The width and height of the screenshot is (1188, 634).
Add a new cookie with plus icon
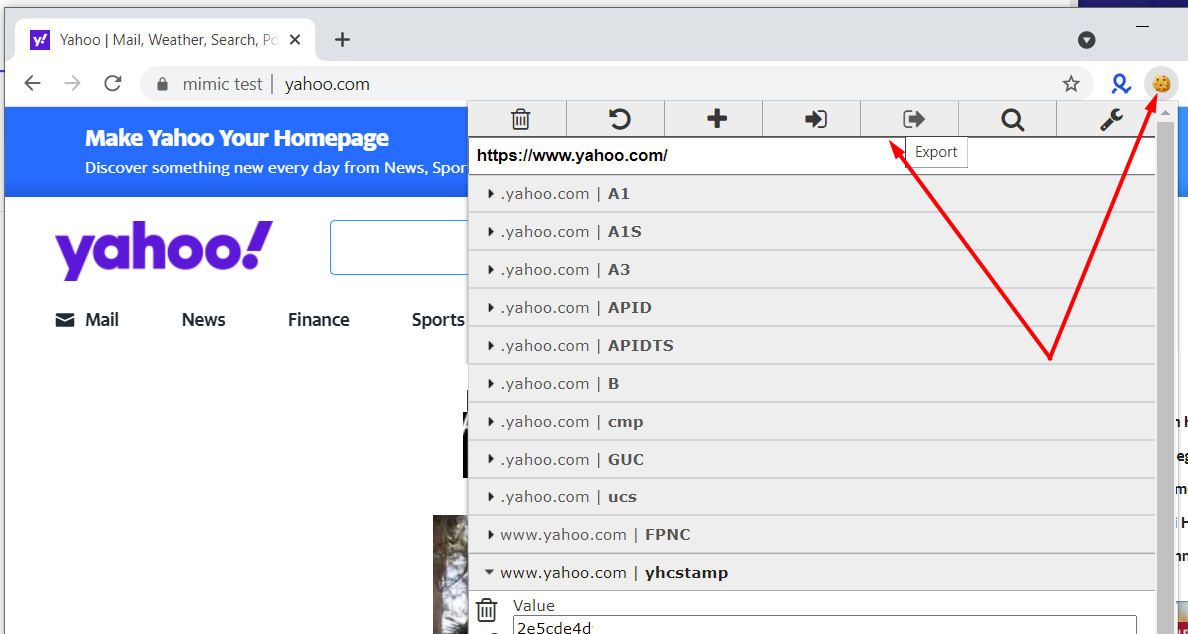717,119
